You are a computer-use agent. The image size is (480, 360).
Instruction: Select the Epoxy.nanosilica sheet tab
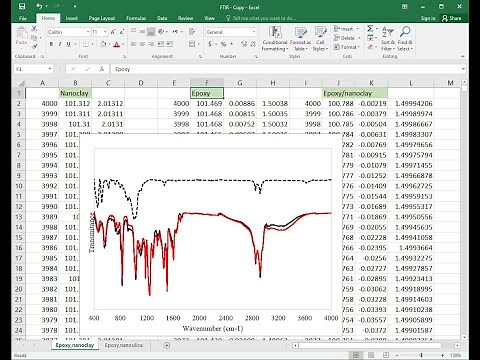click(x=124, y=345)
